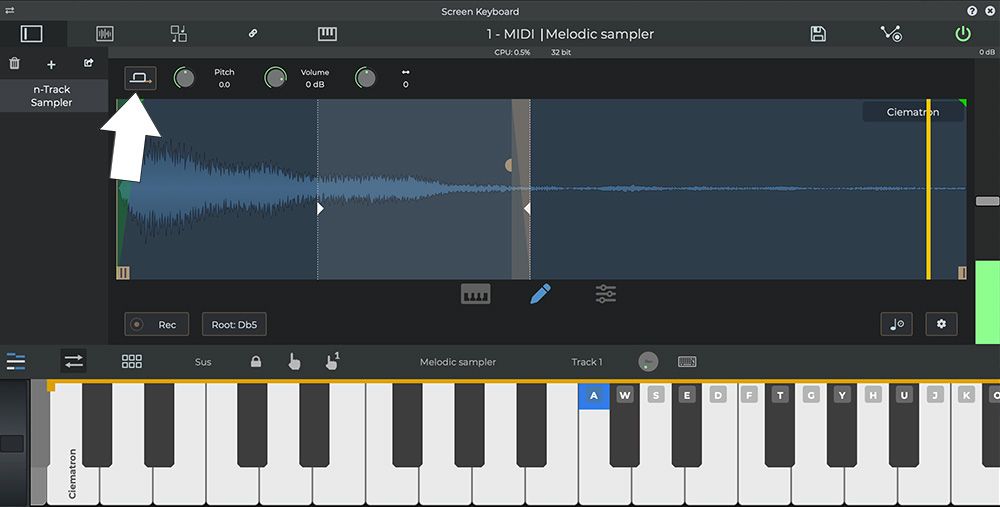The image size is (1000, 507).
Task: Click the Volume knob
Action: (275, 78)
